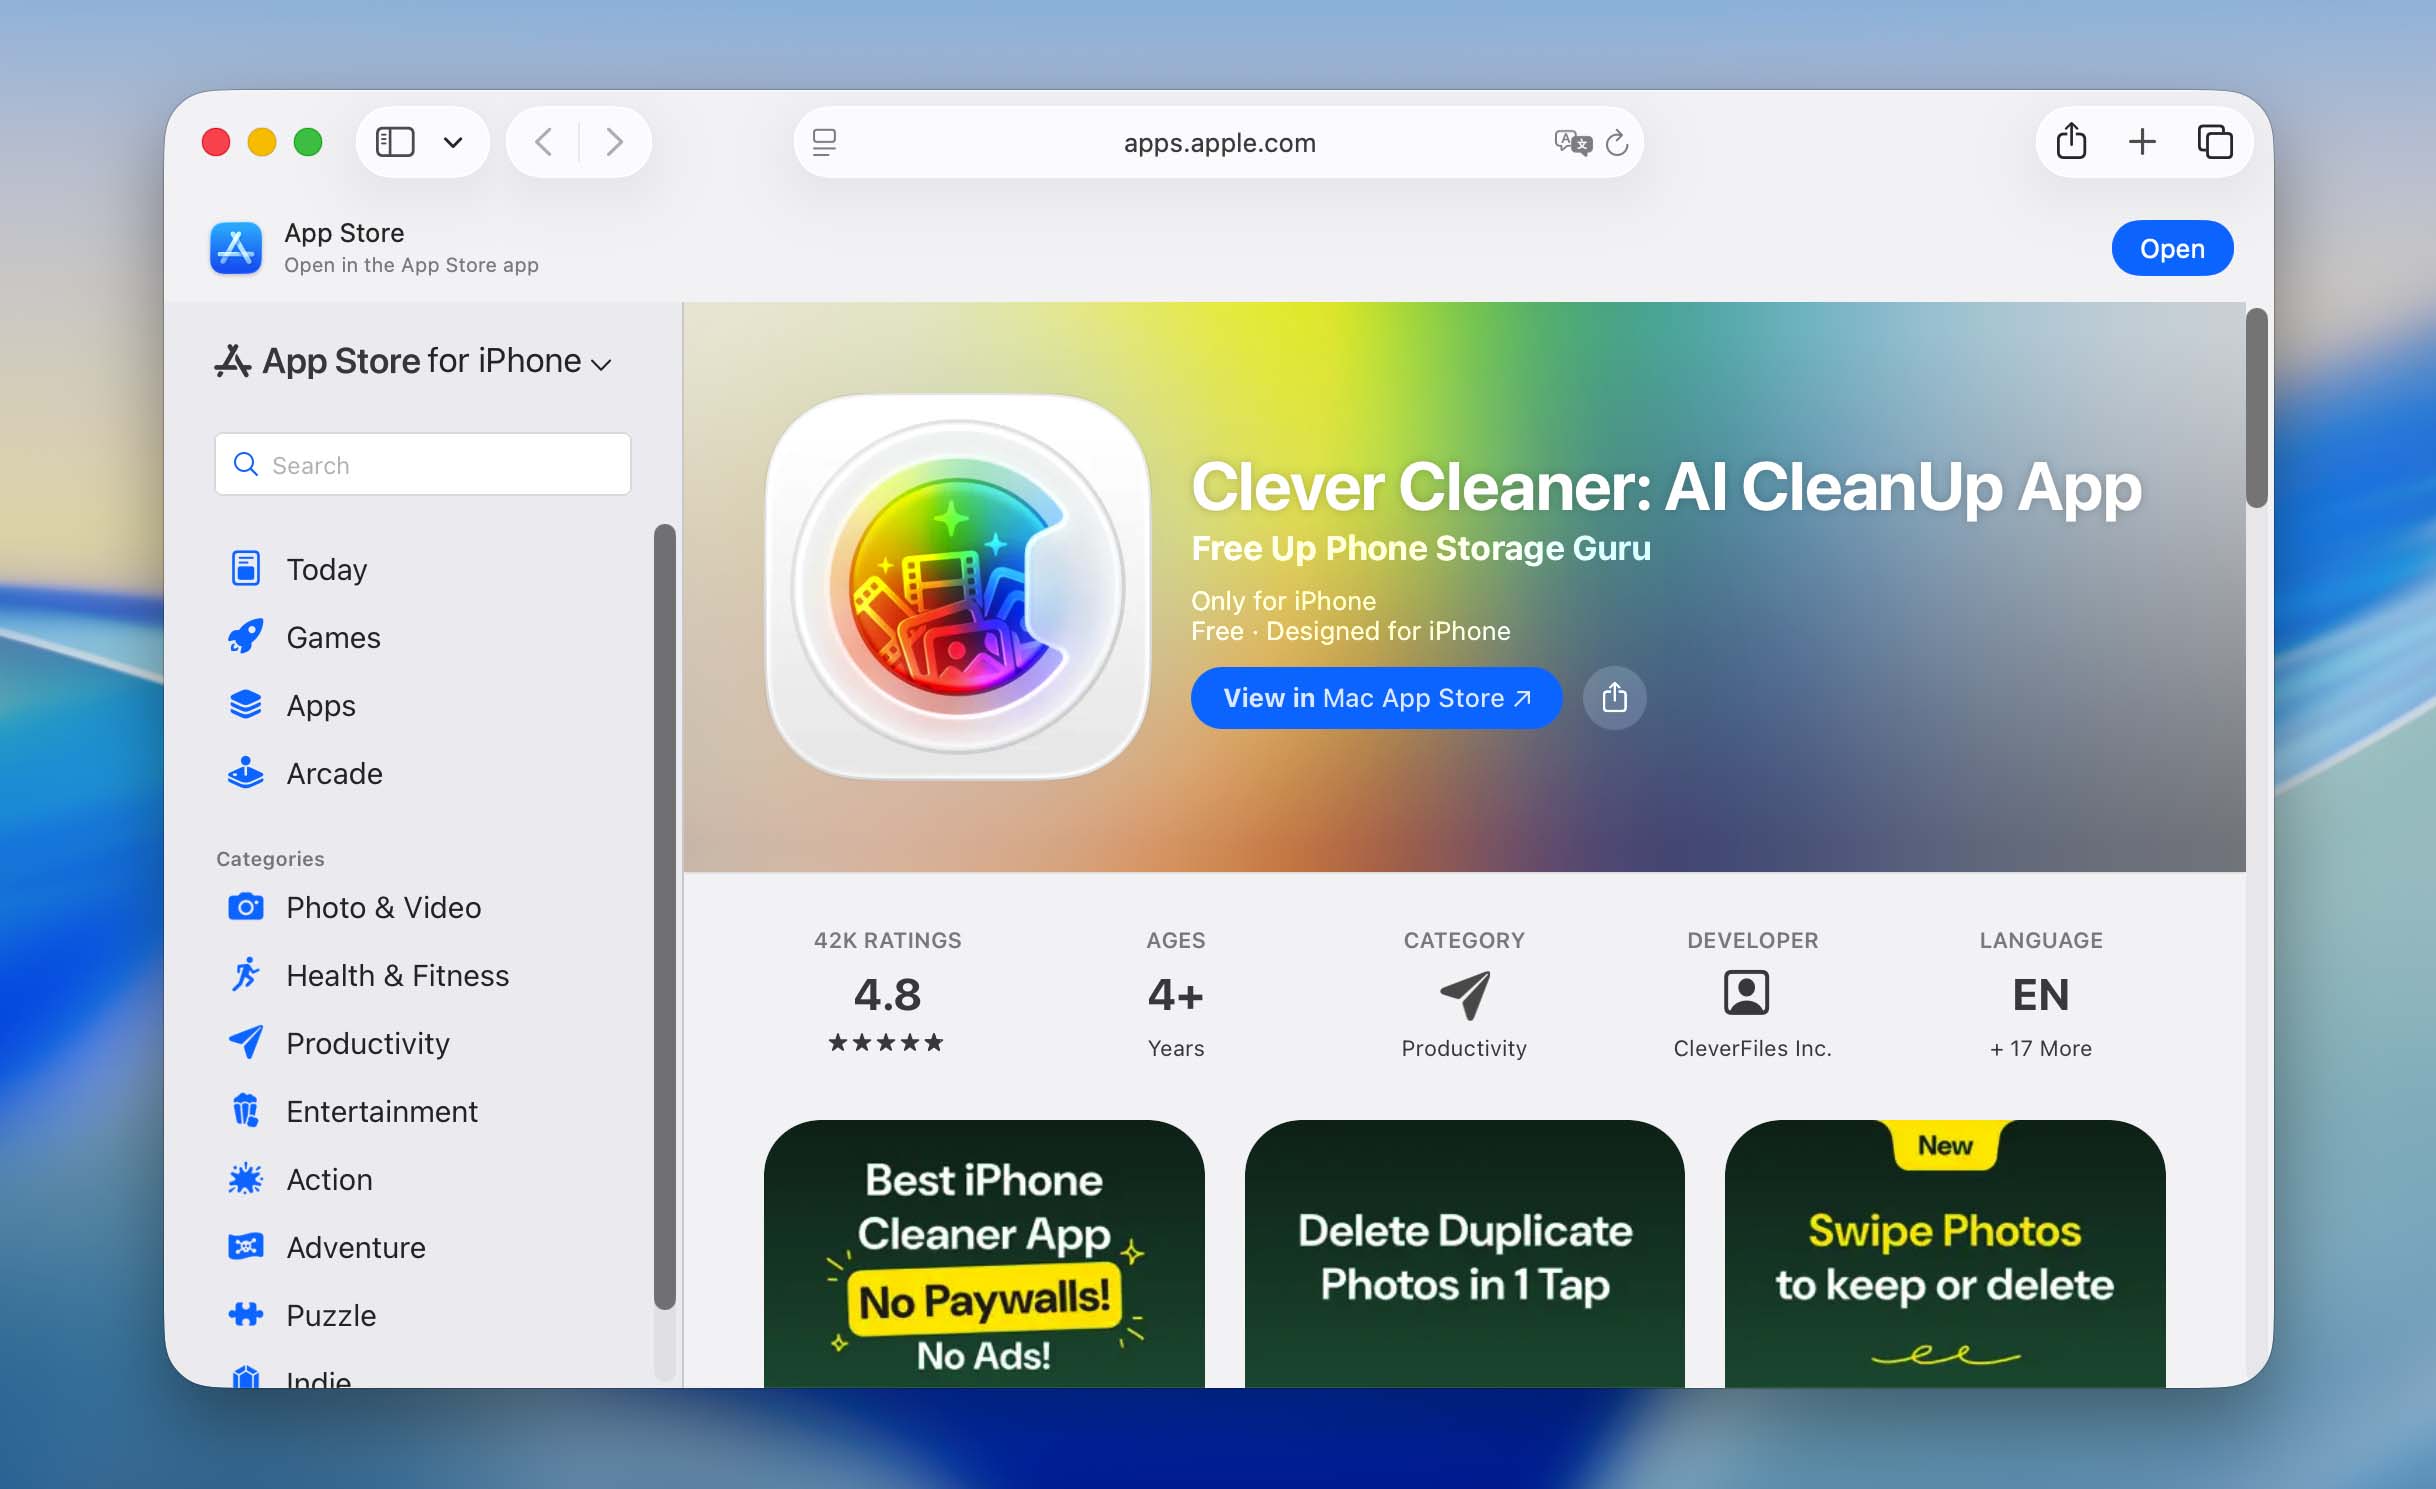Select the Health & Fitness category
Screen dimensions: 2436x1489
(x=396, y=975)
